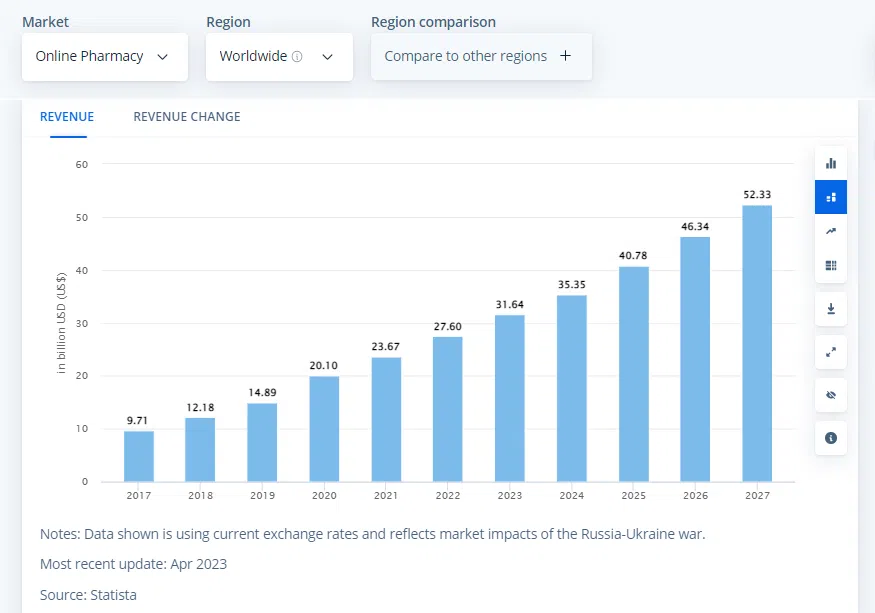Switch to bar chart view icon
Viewport: 875px width, 613px height.
pyautogui.click(x=830, y=163)
